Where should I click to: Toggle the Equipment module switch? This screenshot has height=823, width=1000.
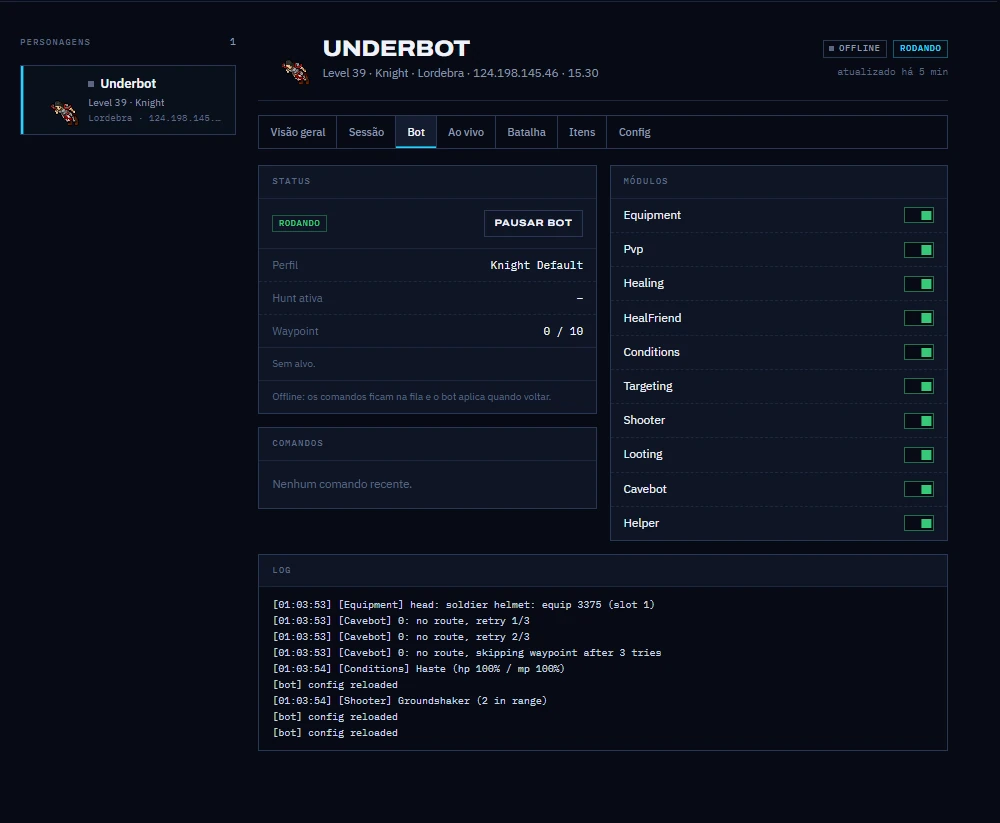pyautogui.click(x=919, y=216)
